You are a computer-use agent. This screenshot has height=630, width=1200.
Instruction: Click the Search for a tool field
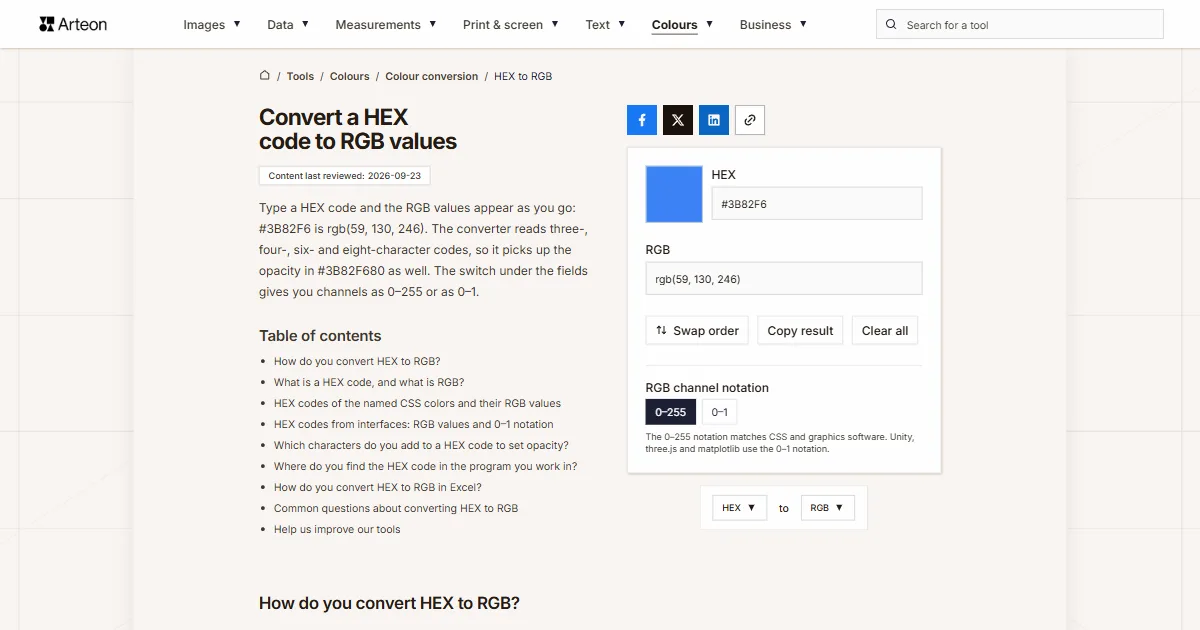coord(1020,25)
